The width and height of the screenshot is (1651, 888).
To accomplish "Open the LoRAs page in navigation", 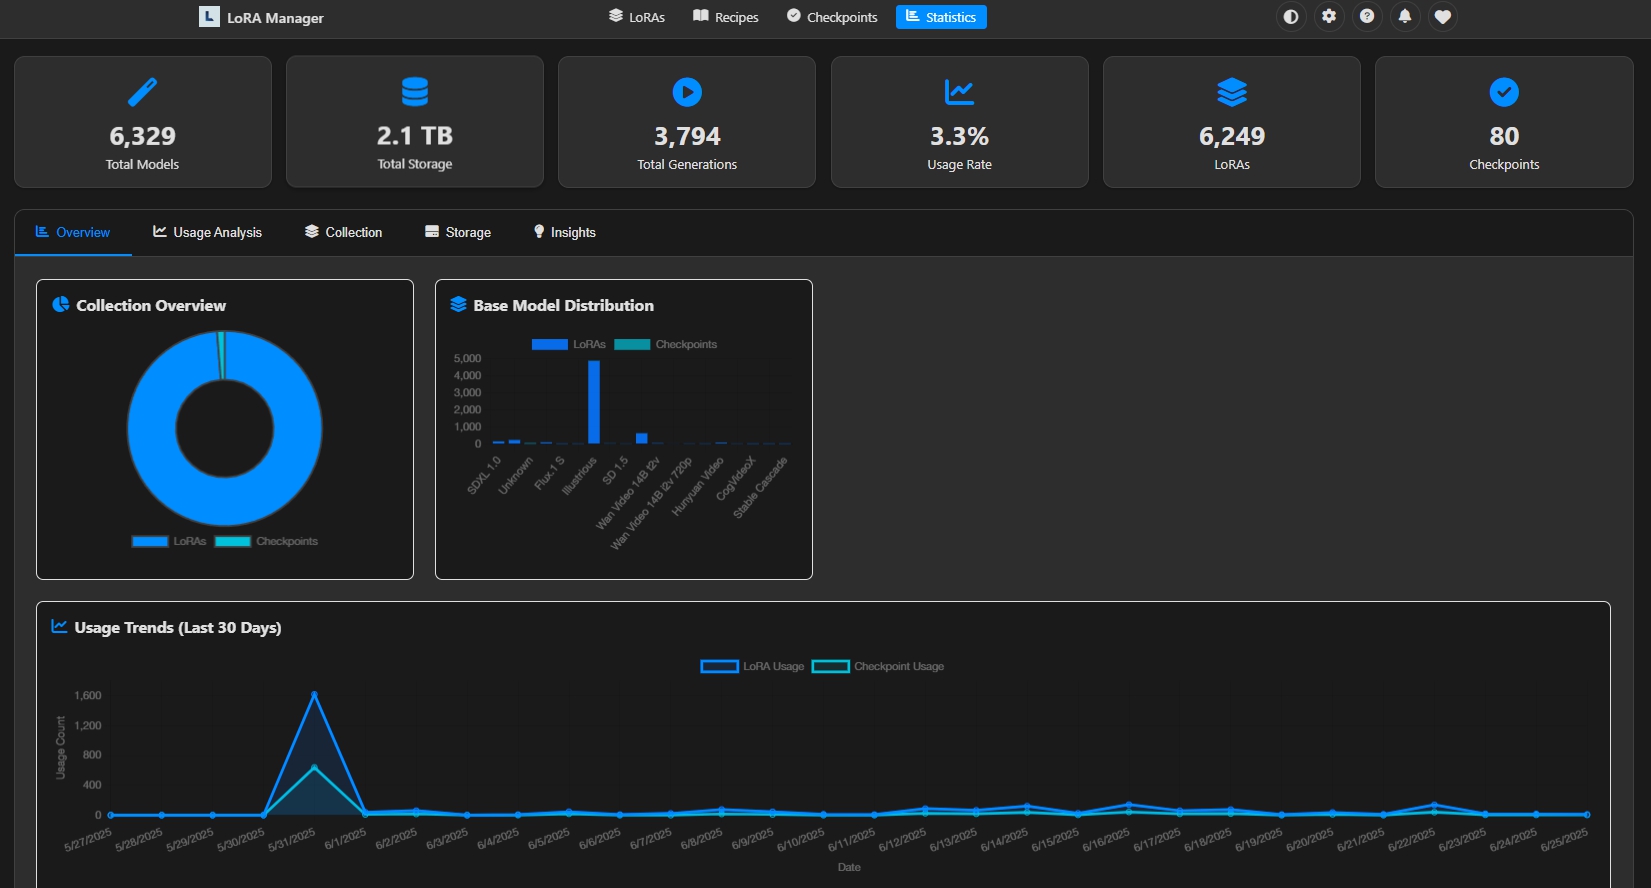I will tap(637, 17).
